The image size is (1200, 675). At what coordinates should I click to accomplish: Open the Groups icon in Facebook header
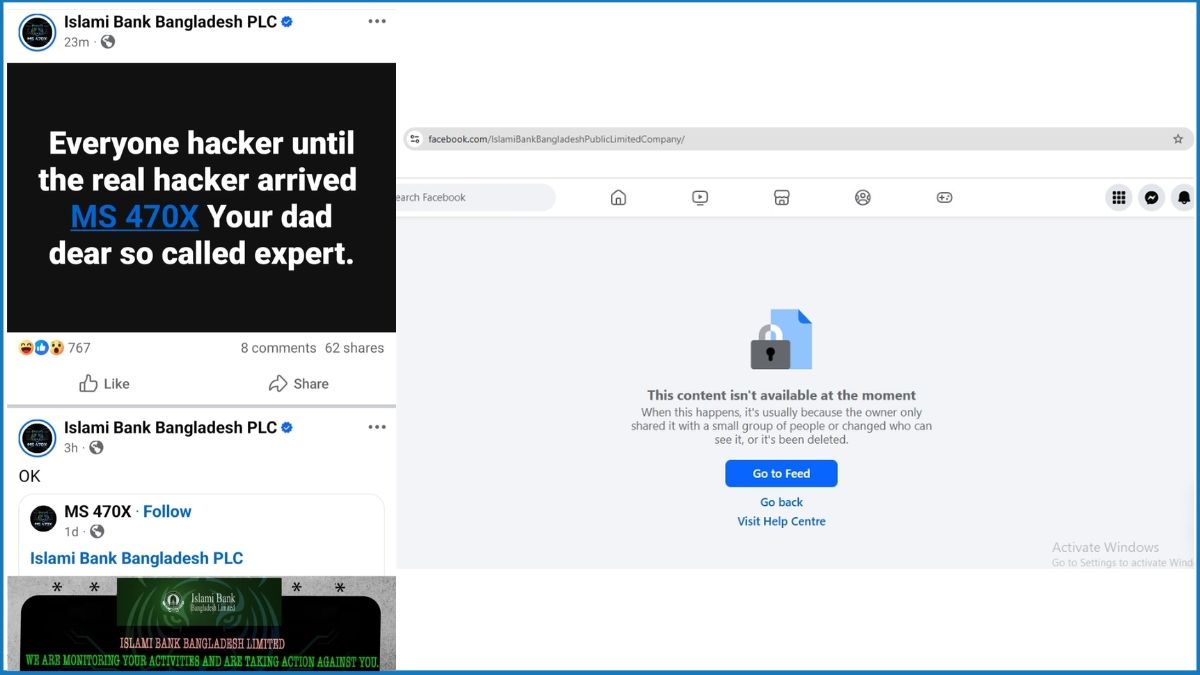(863, 198)
